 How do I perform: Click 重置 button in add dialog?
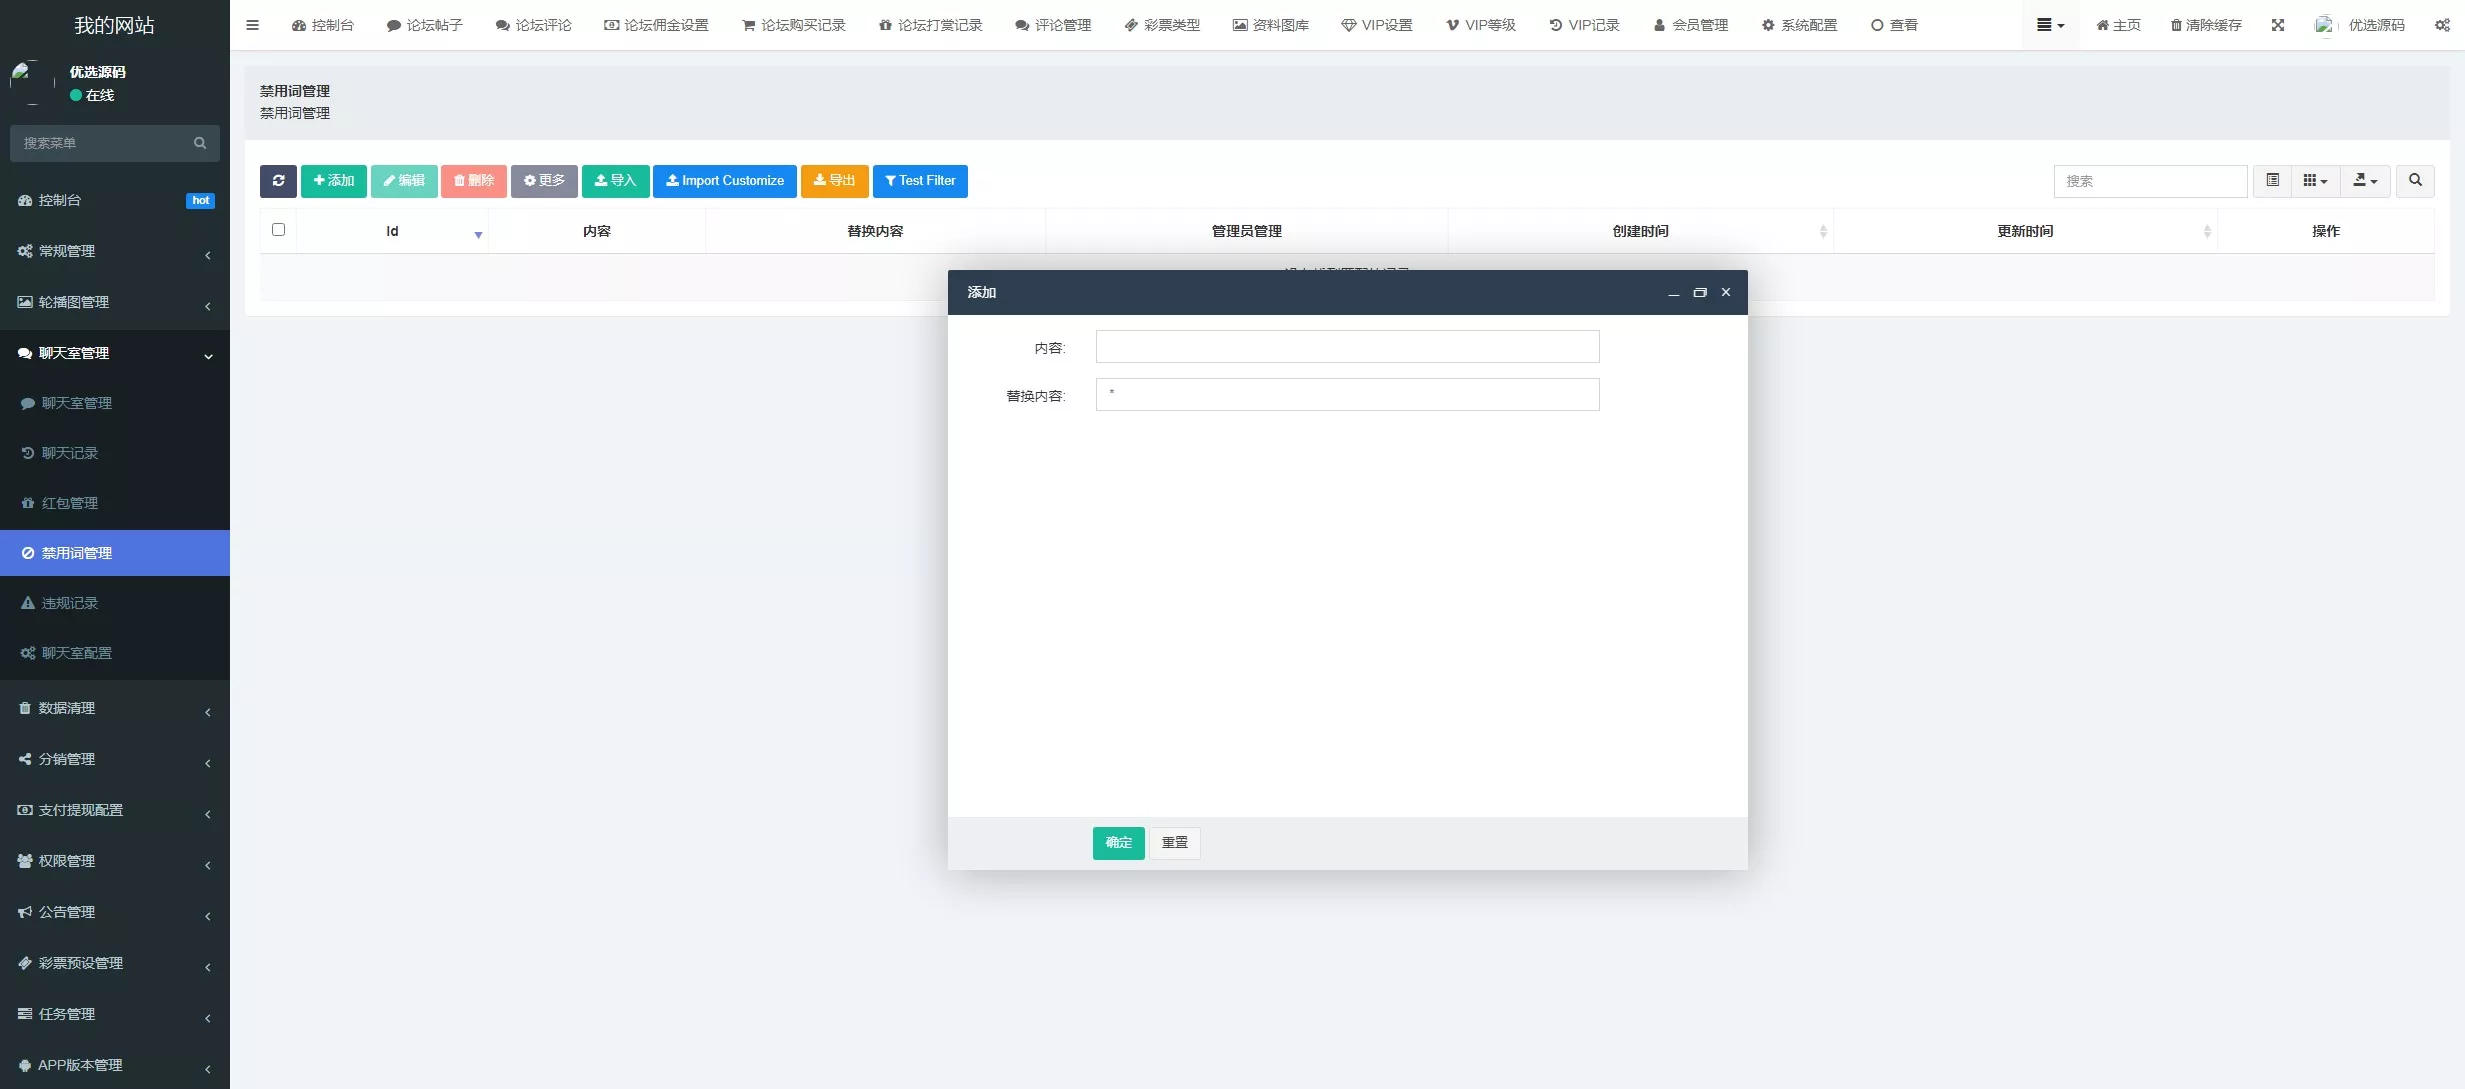[1174, 843]
